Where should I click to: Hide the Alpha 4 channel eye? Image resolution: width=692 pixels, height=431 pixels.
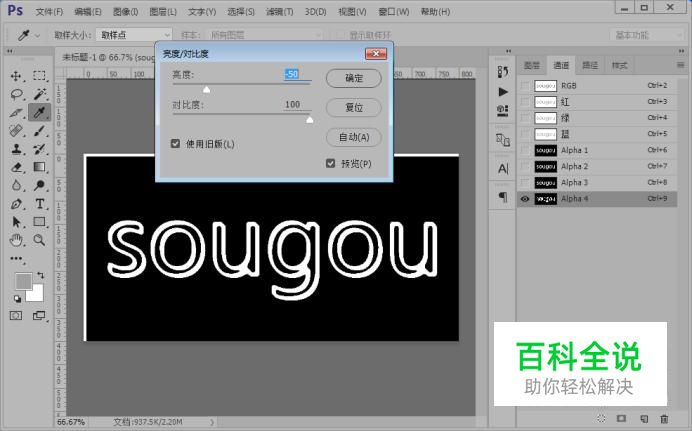pyautogui.click(x=524, y=199)
